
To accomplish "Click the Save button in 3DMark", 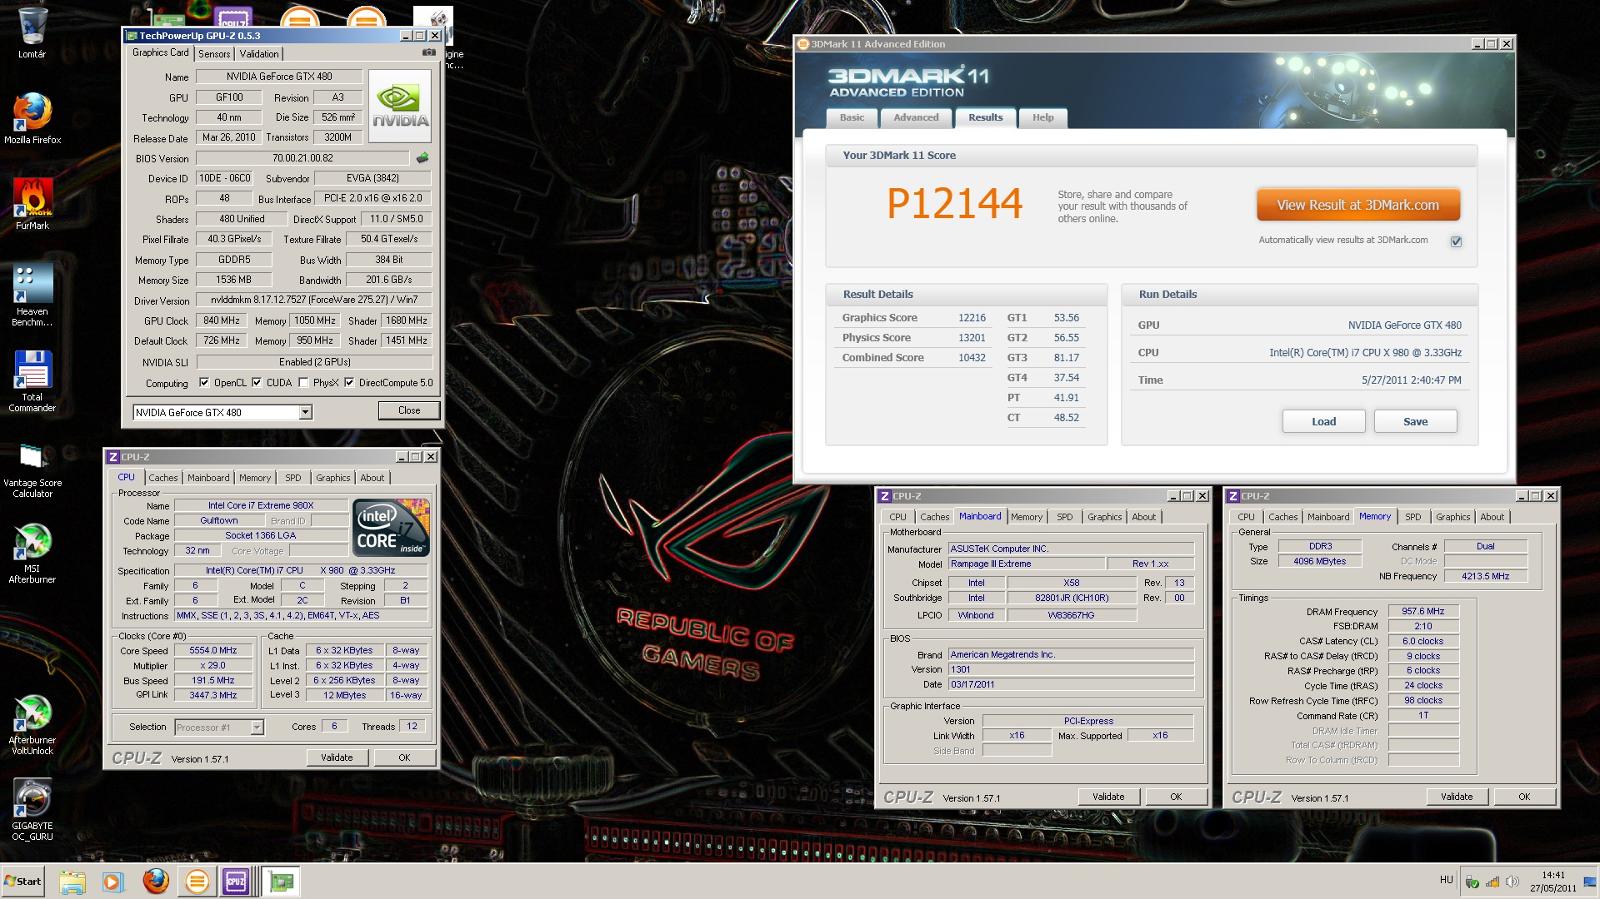I will (x=1415, y=422).
